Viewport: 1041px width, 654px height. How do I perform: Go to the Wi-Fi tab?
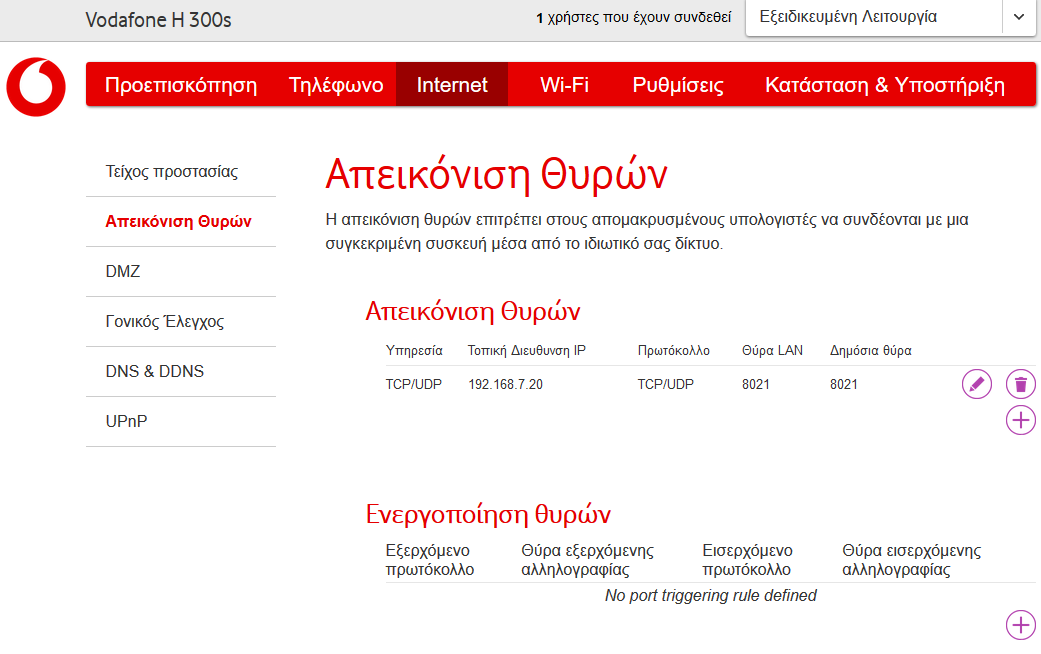pyautogui.click(x=564, y=84)
